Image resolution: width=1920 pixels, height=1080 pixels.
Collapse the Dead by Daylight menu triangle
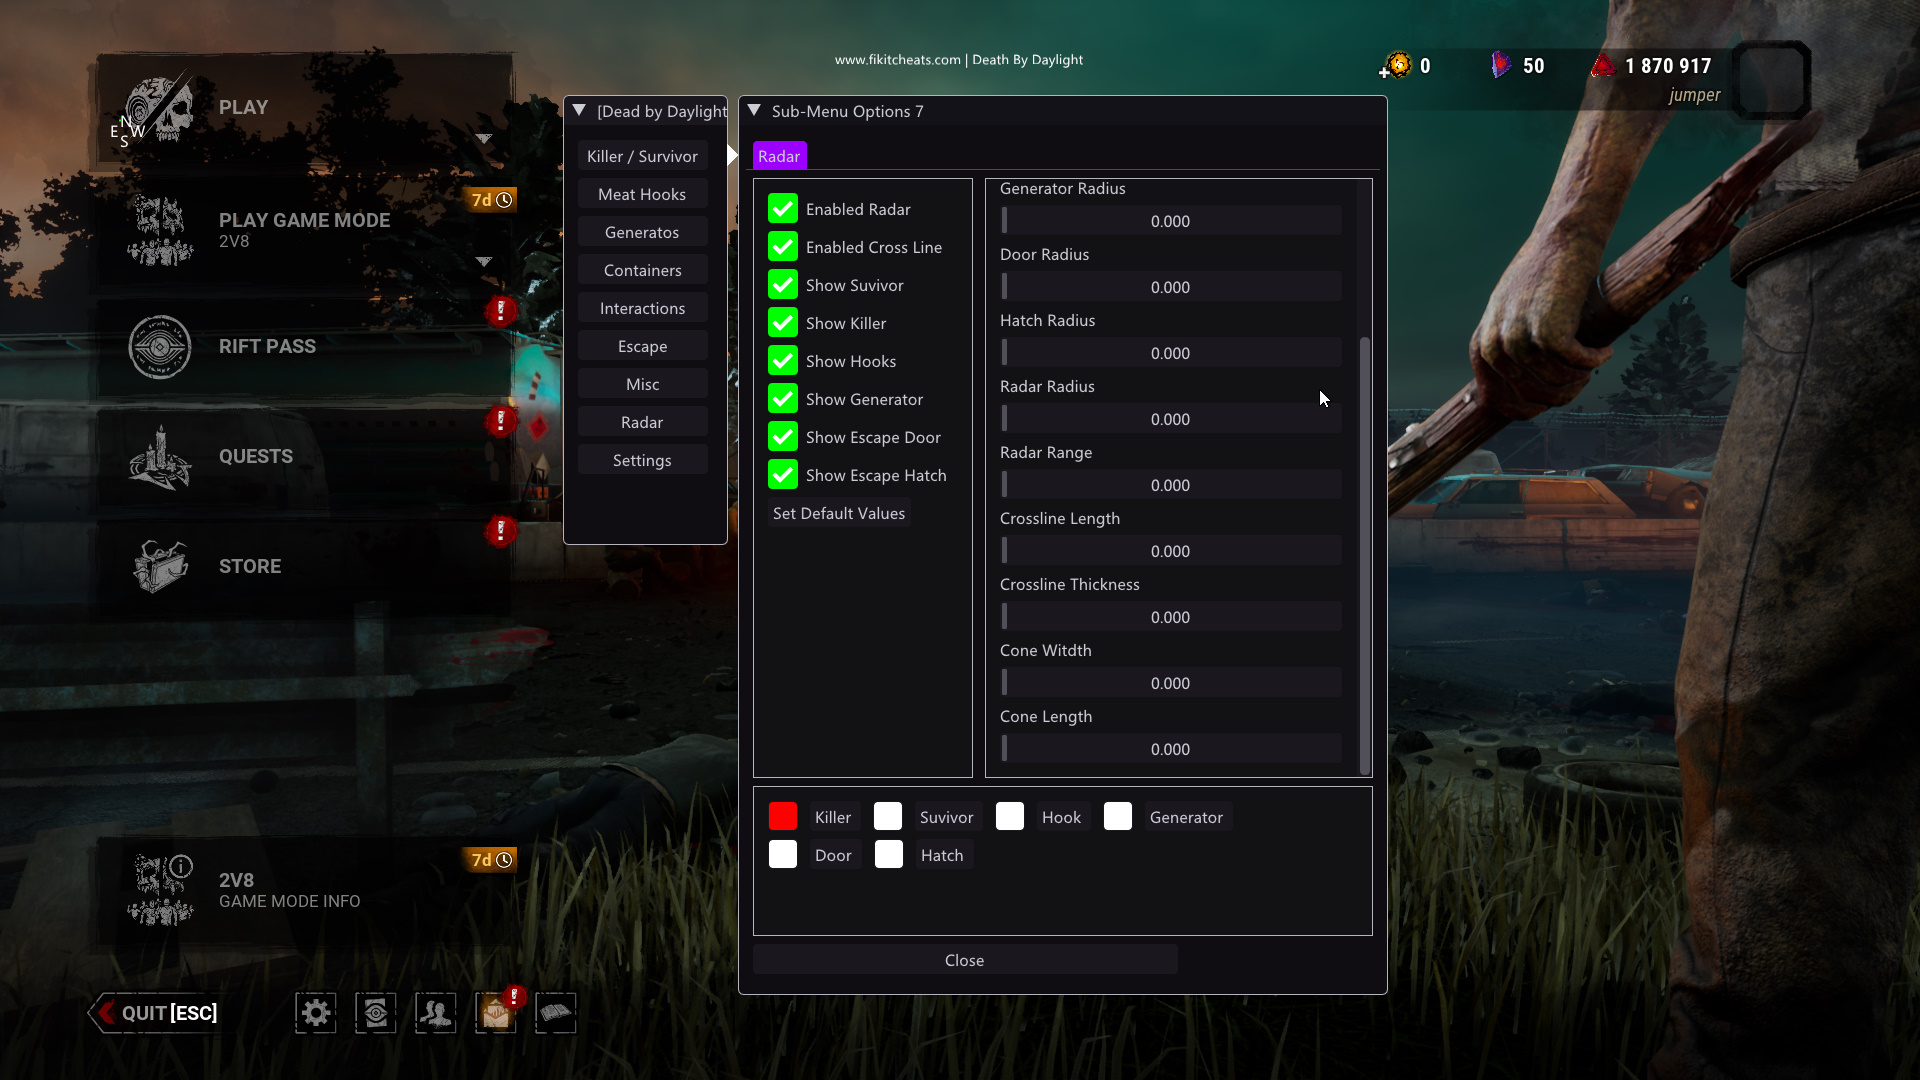tap(580, 111)
